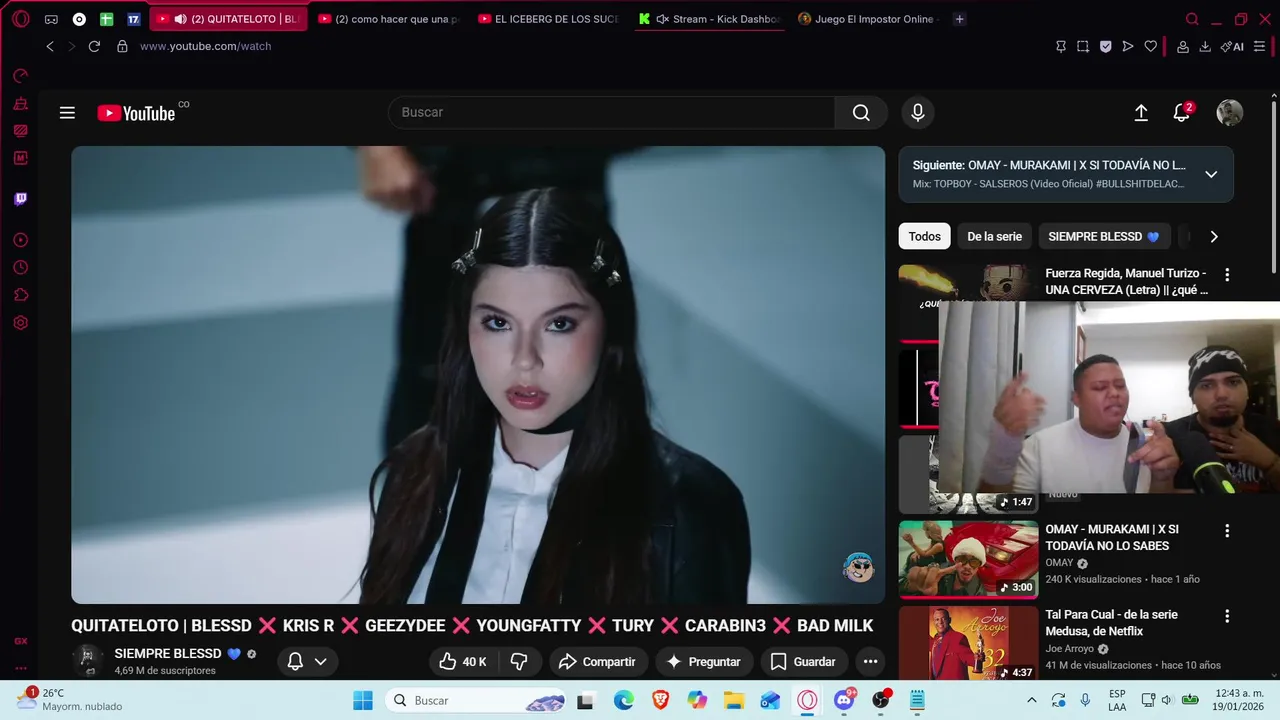
Task: Select the 'De la serie' filter chip
Action: (x=994, y=236)
